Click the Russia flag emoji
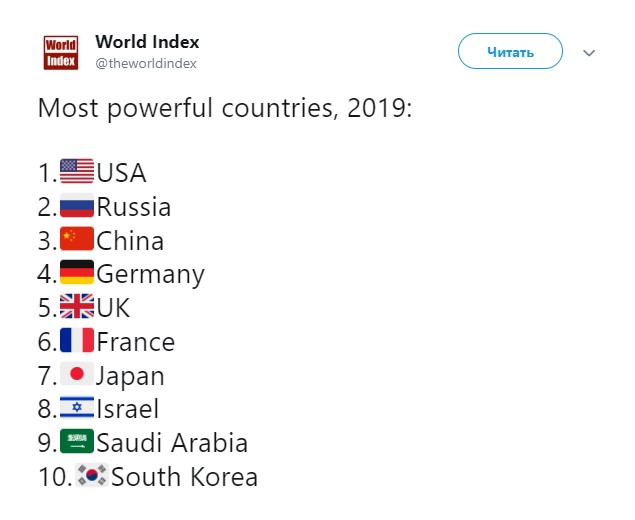This screenshot has width=635, height=520. pos(77,205)
